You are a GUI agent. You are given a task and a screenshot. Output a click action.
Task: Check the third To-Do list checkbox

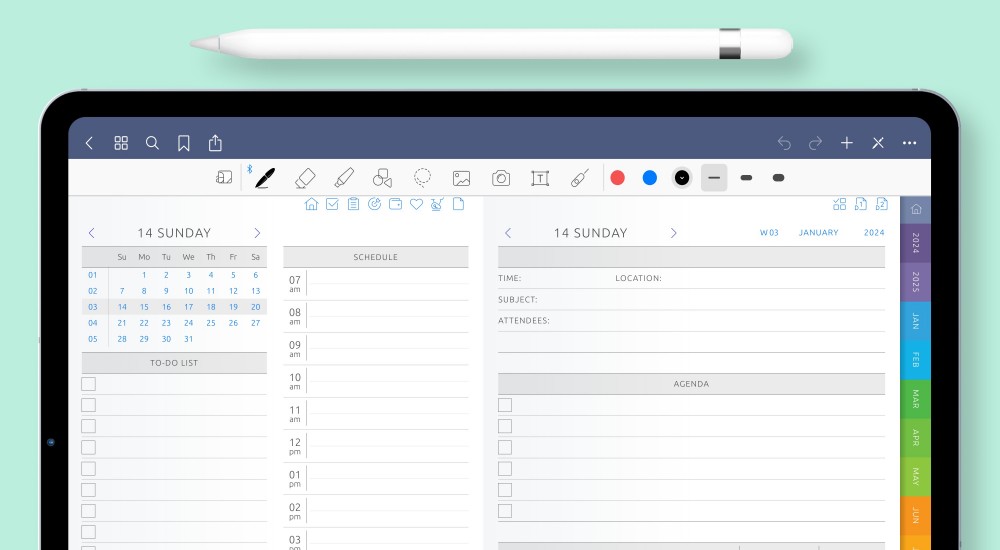pyautogui.click(x=89, y=426)
